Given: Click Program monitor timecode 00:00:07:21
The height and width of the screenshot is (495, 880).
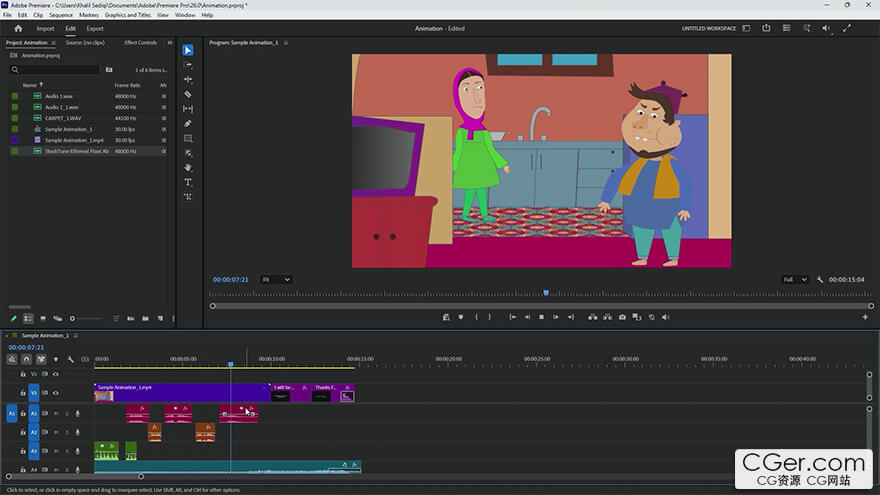Looking at the screenshot, I should click(x=231, y=279).
